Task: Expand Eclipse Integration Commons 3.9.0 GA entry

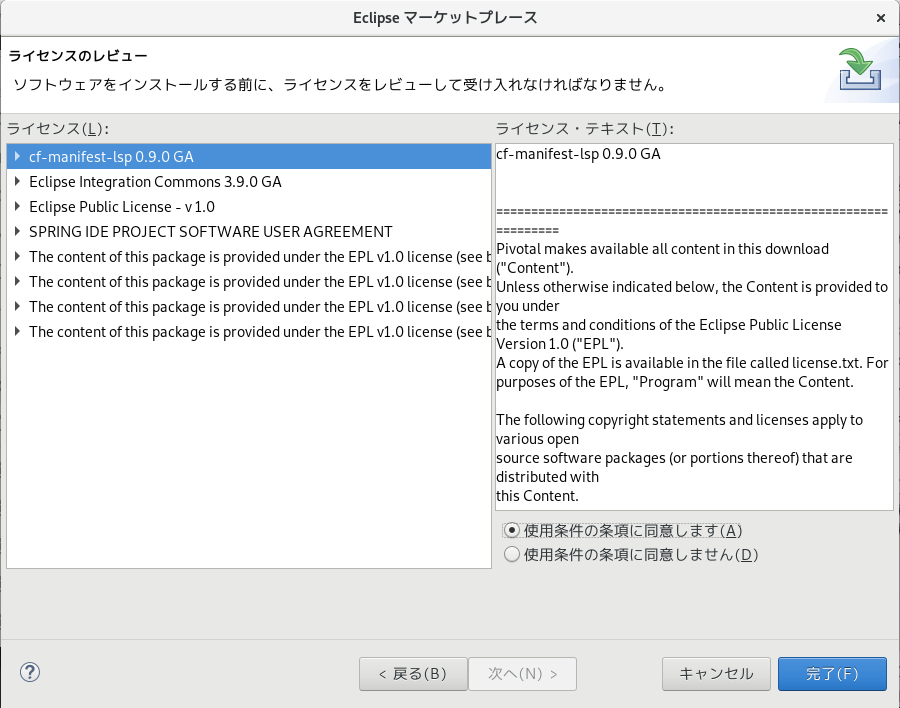Action: point(17,181)
